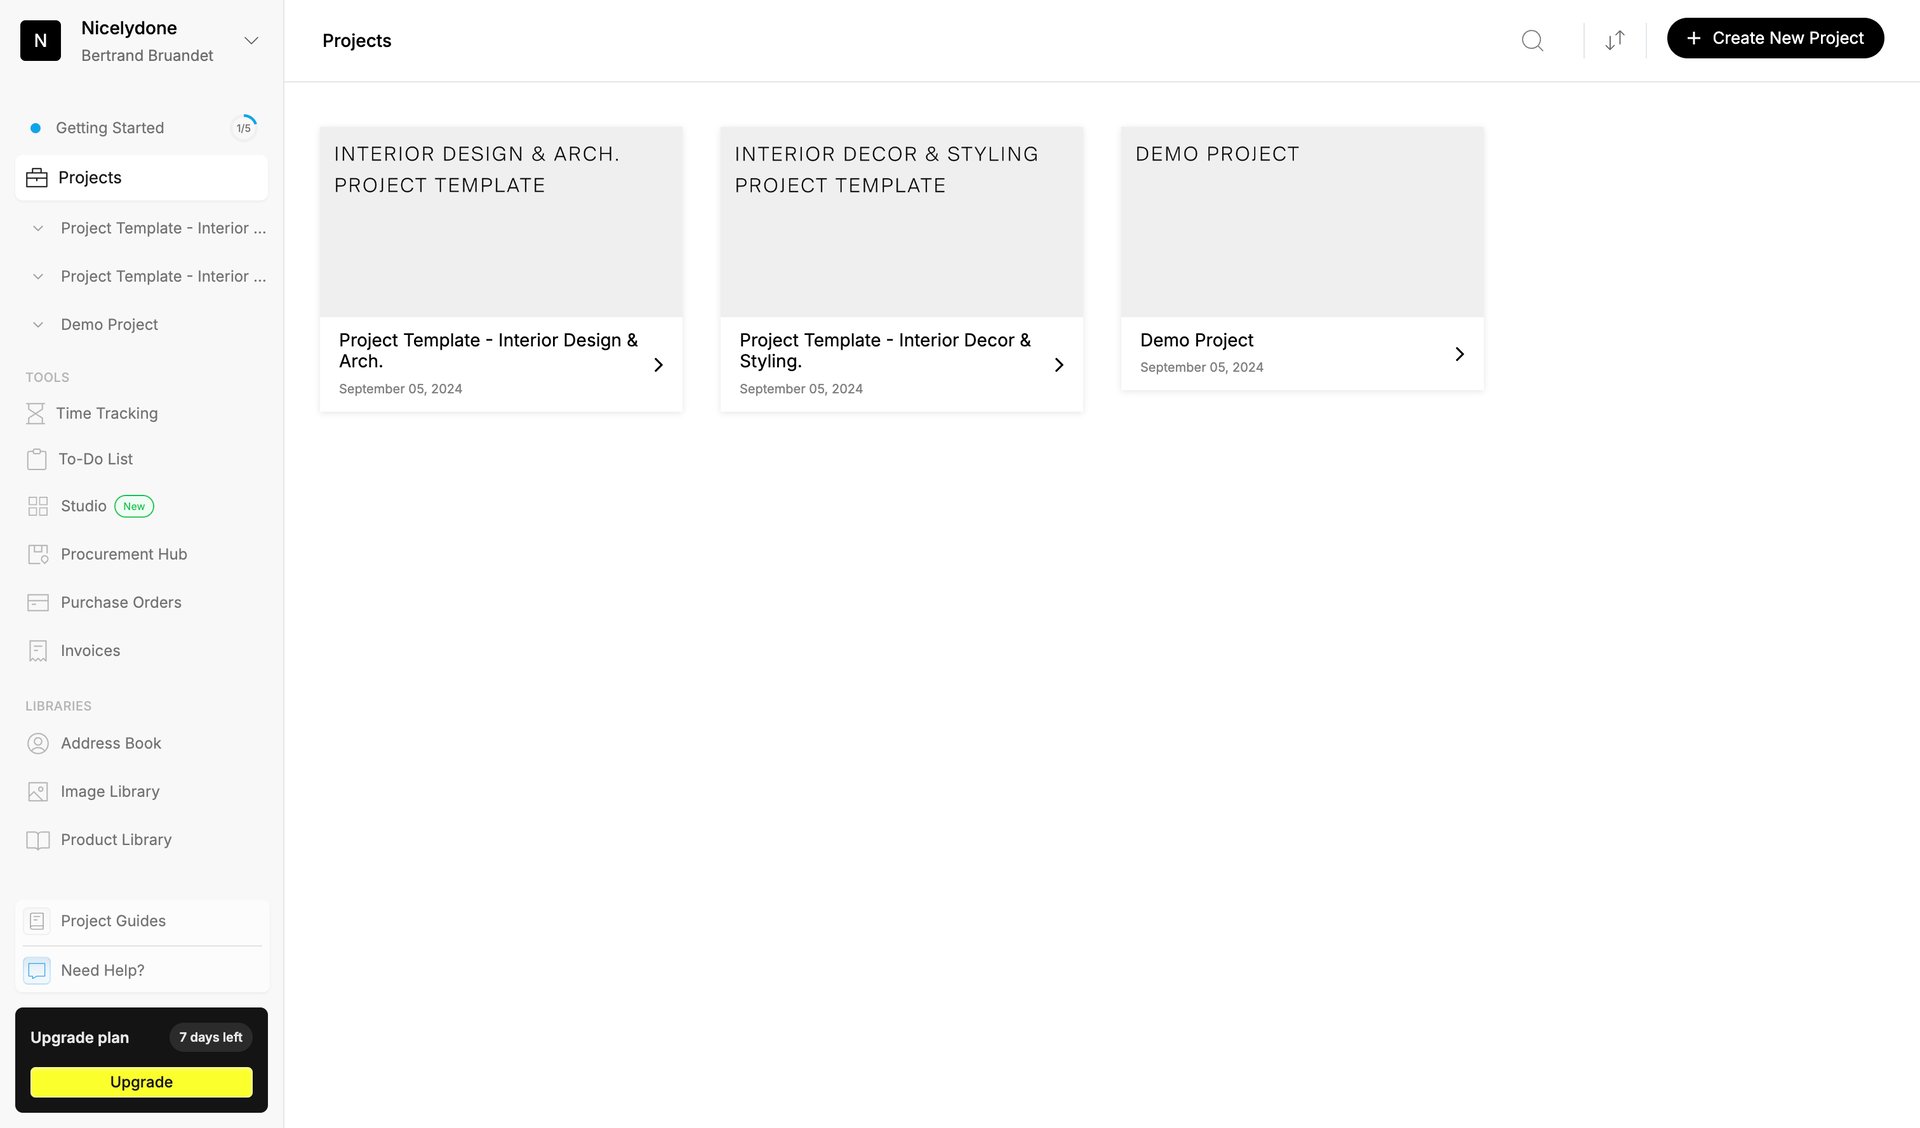Viewport: 1920px width, 1128px height.
Task: Open the Address Book library
Action: pyautogui.click(x=110, y=743)
